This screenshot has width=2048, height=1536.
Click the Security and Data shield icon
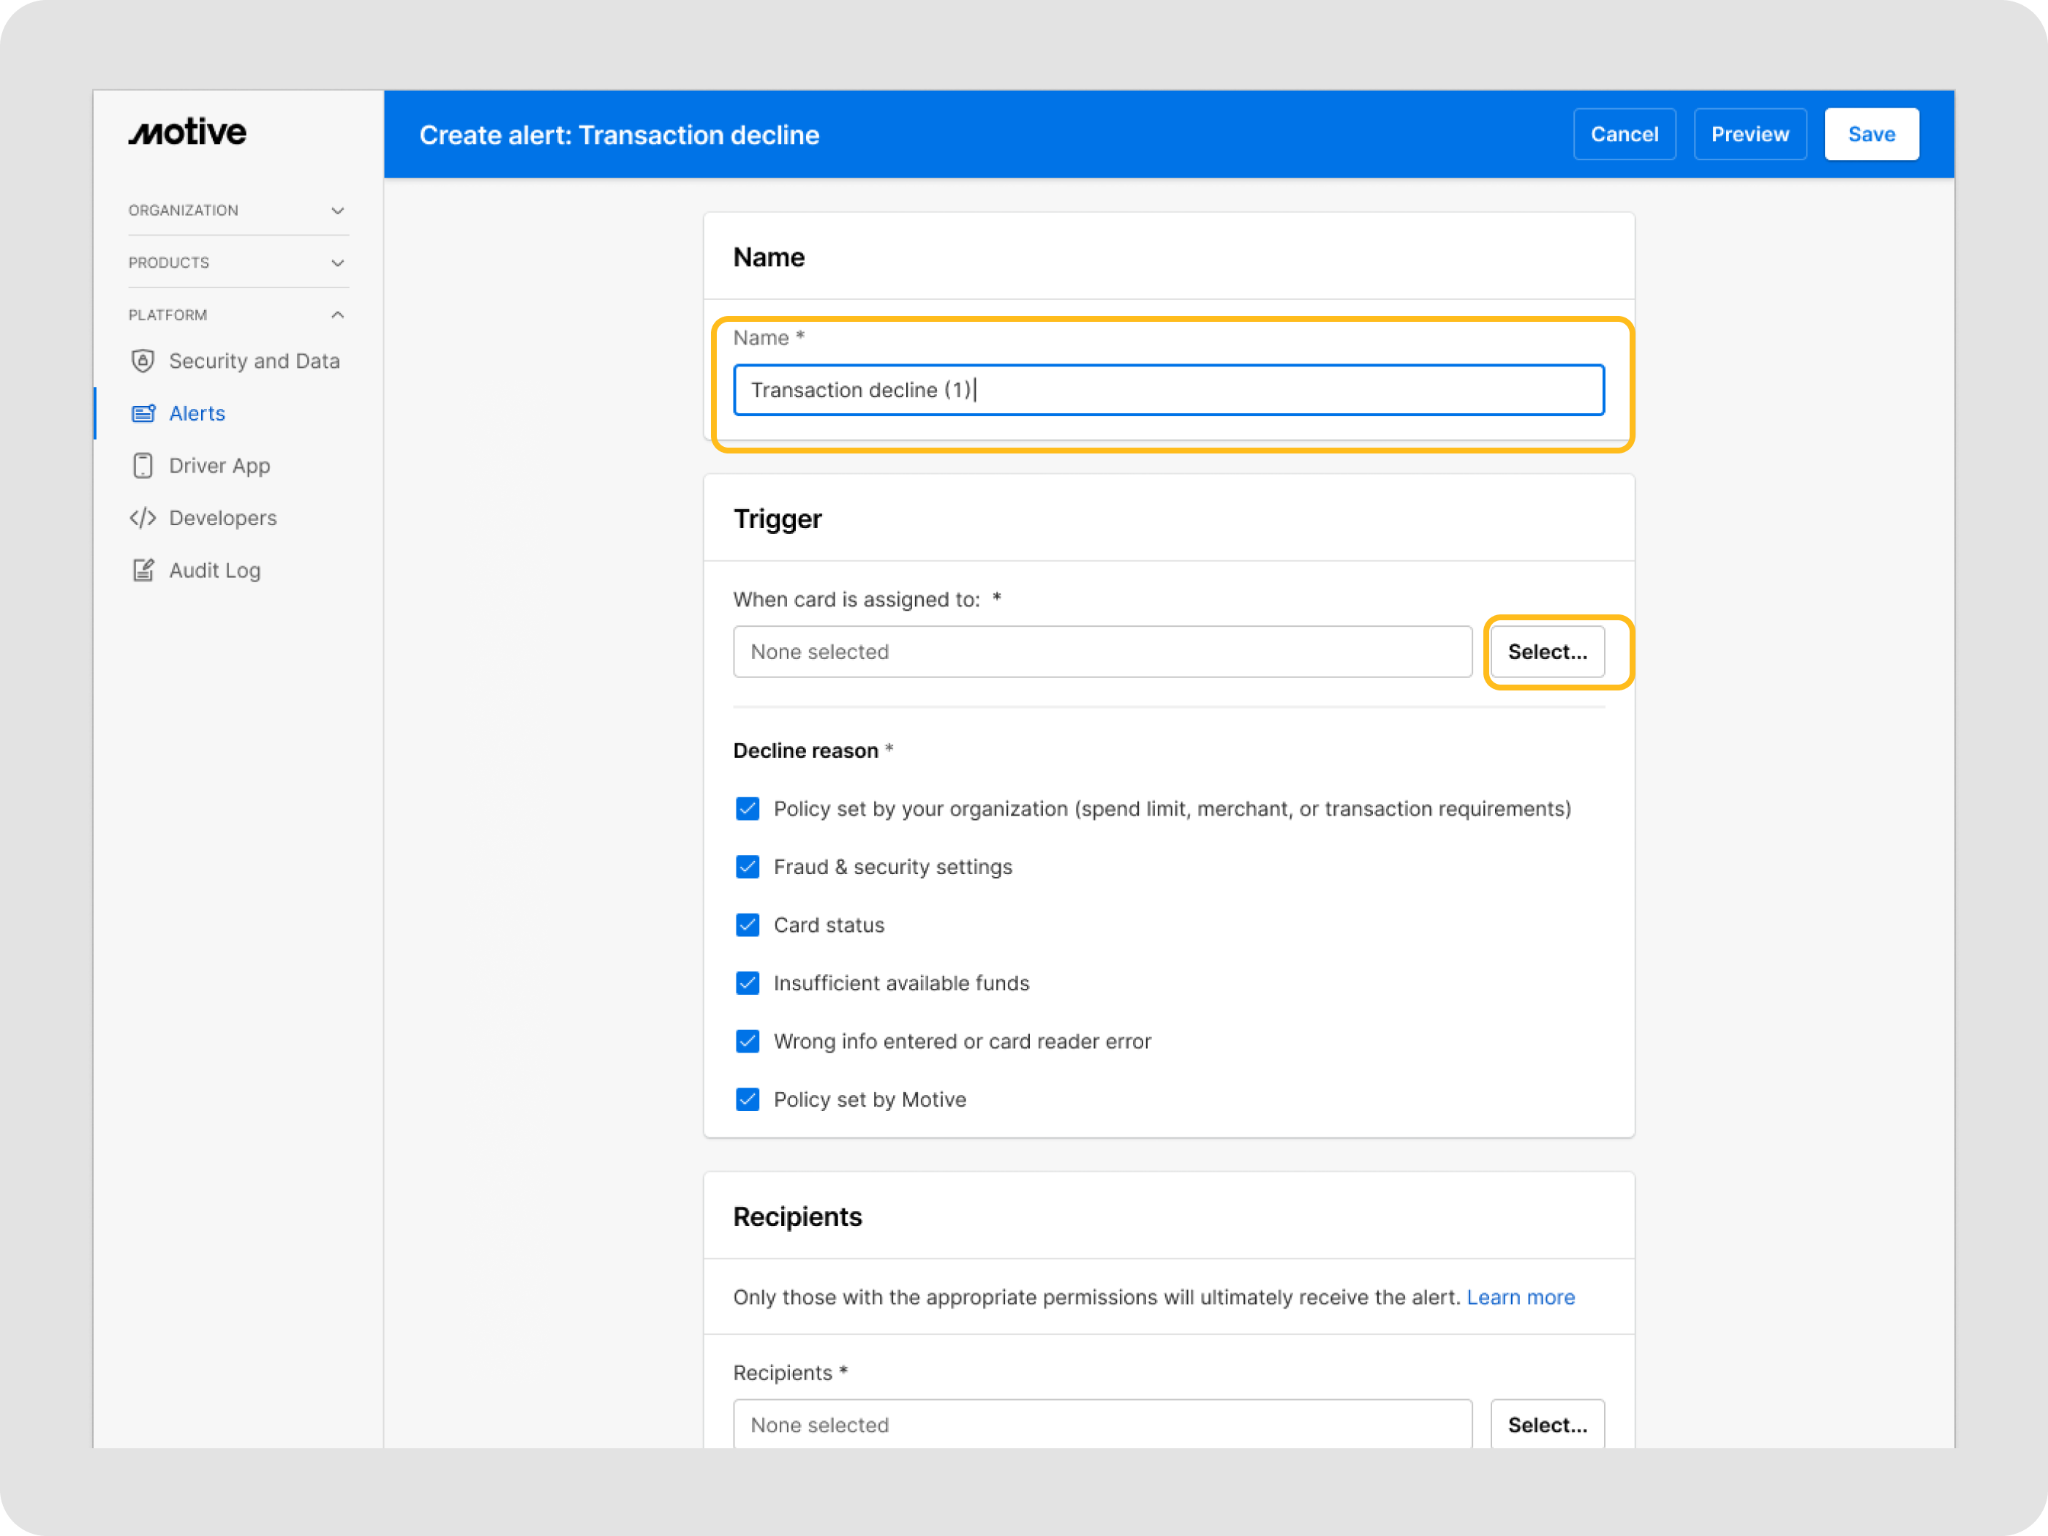coord(143,361)
